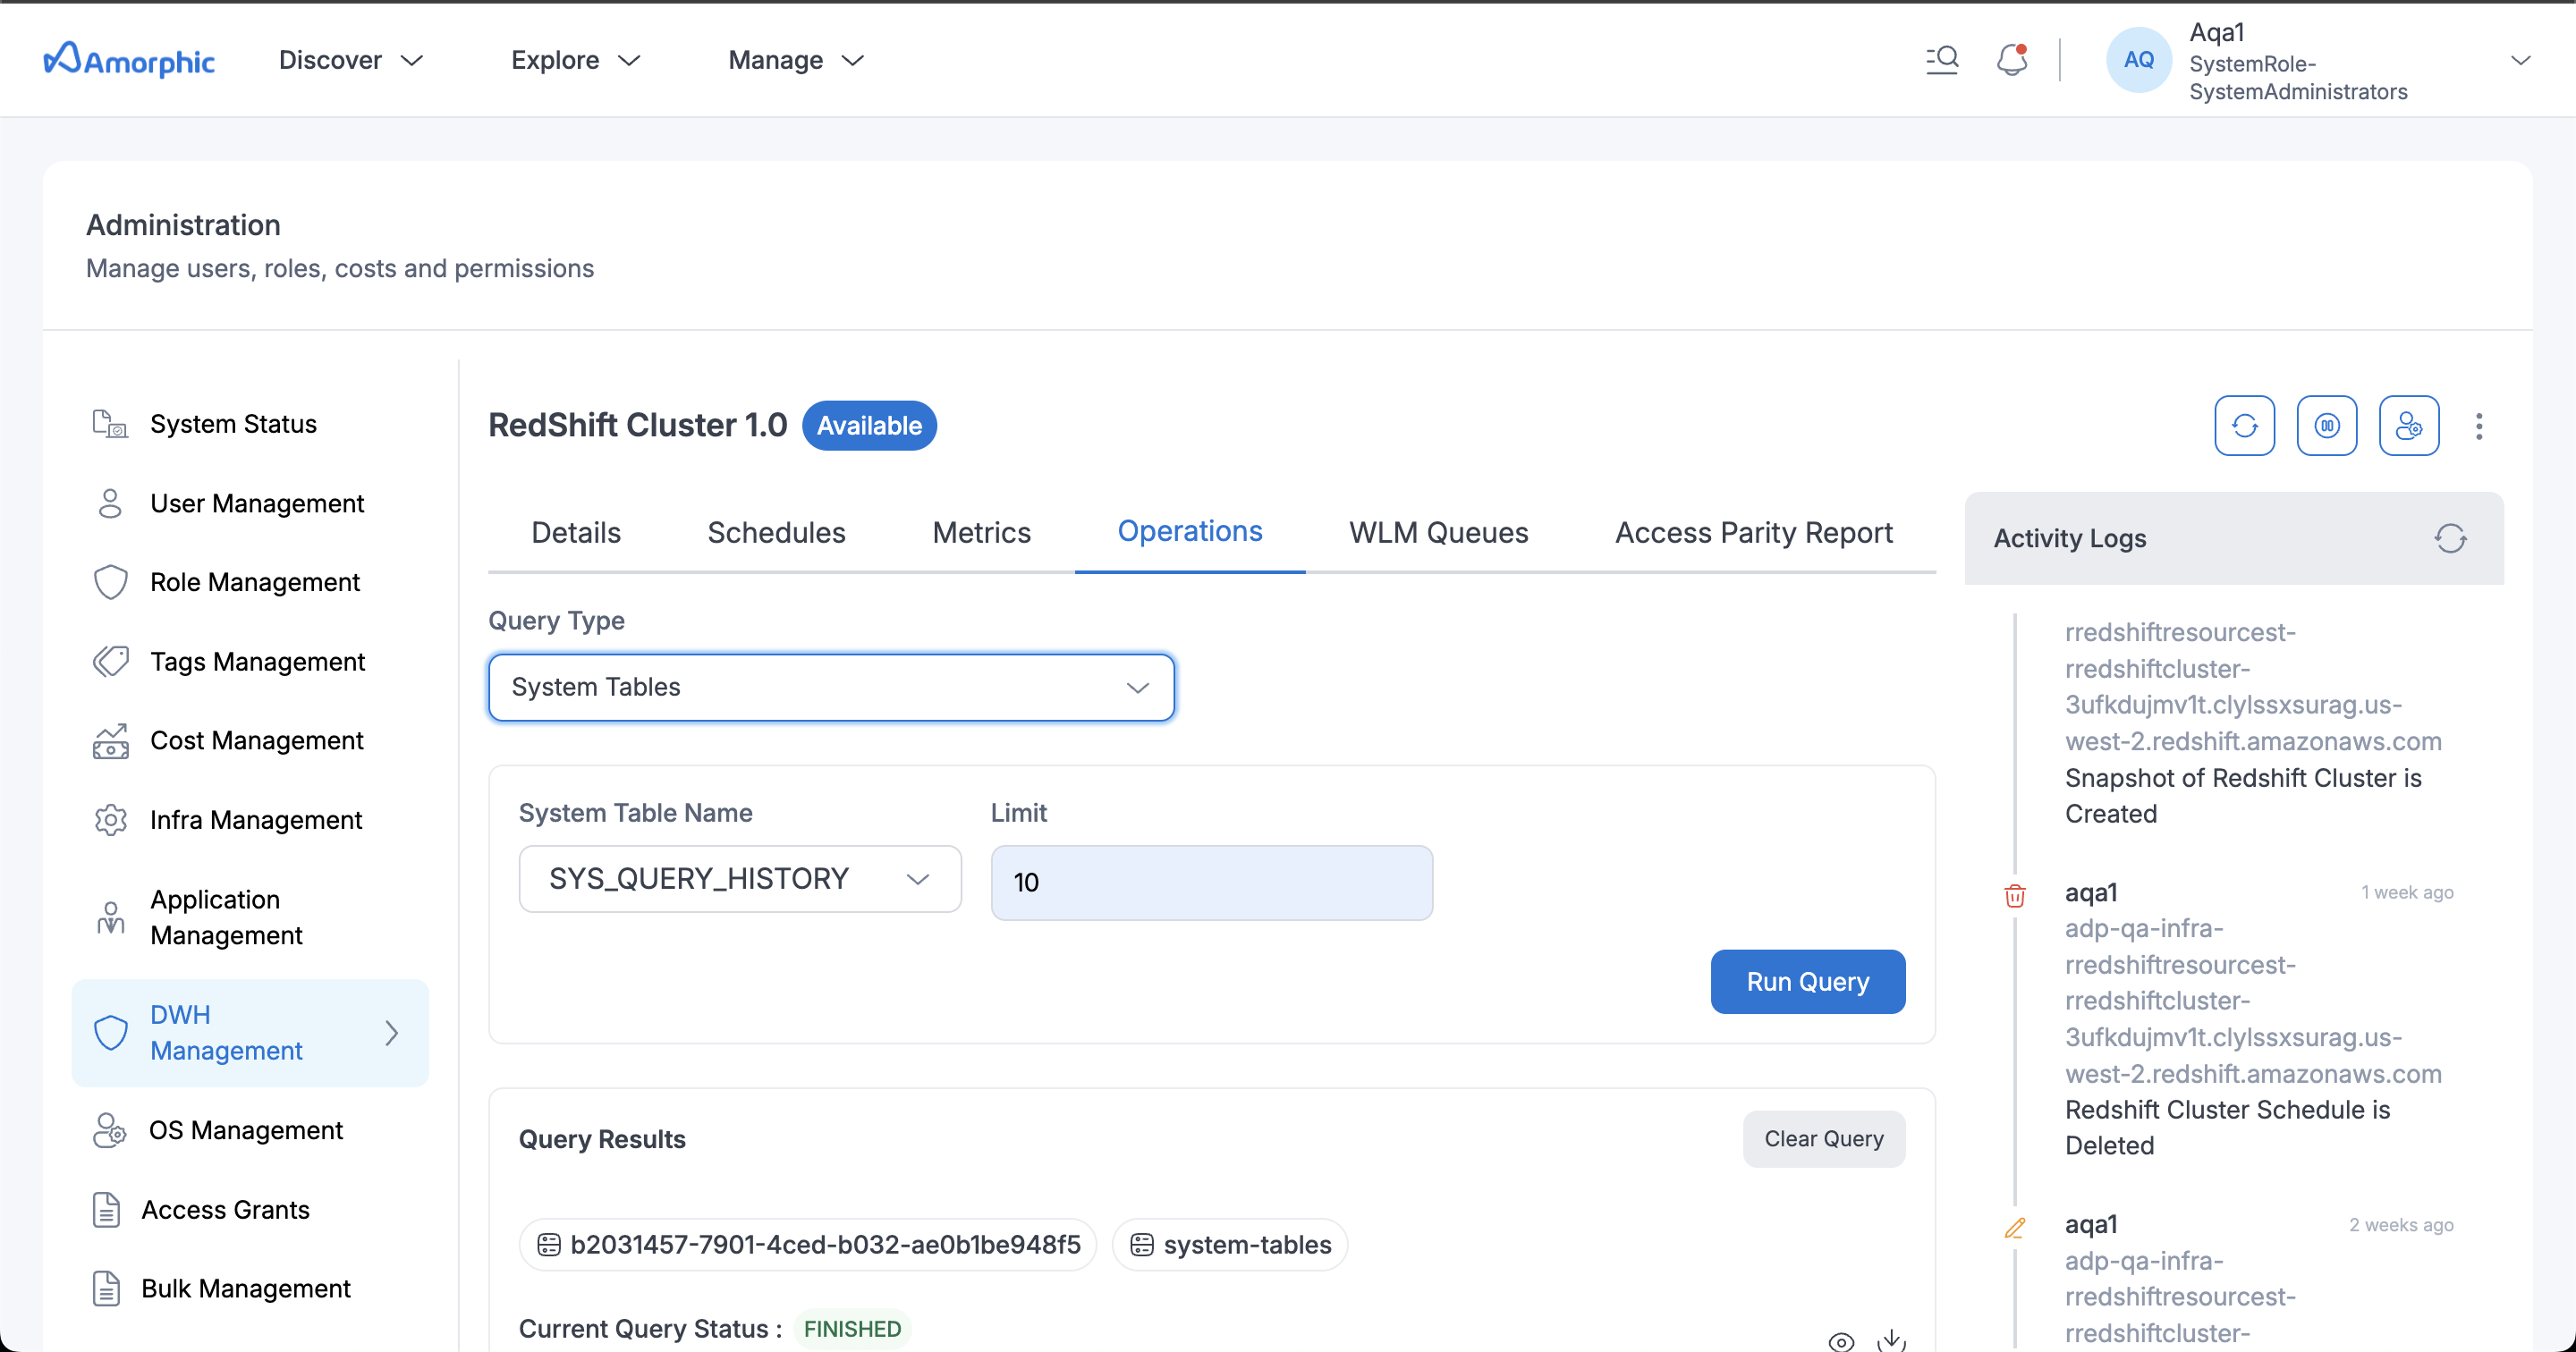Switch to the Schedules tab
2576x1352 pixels.
pyautogui.click(x=776, y=532)
